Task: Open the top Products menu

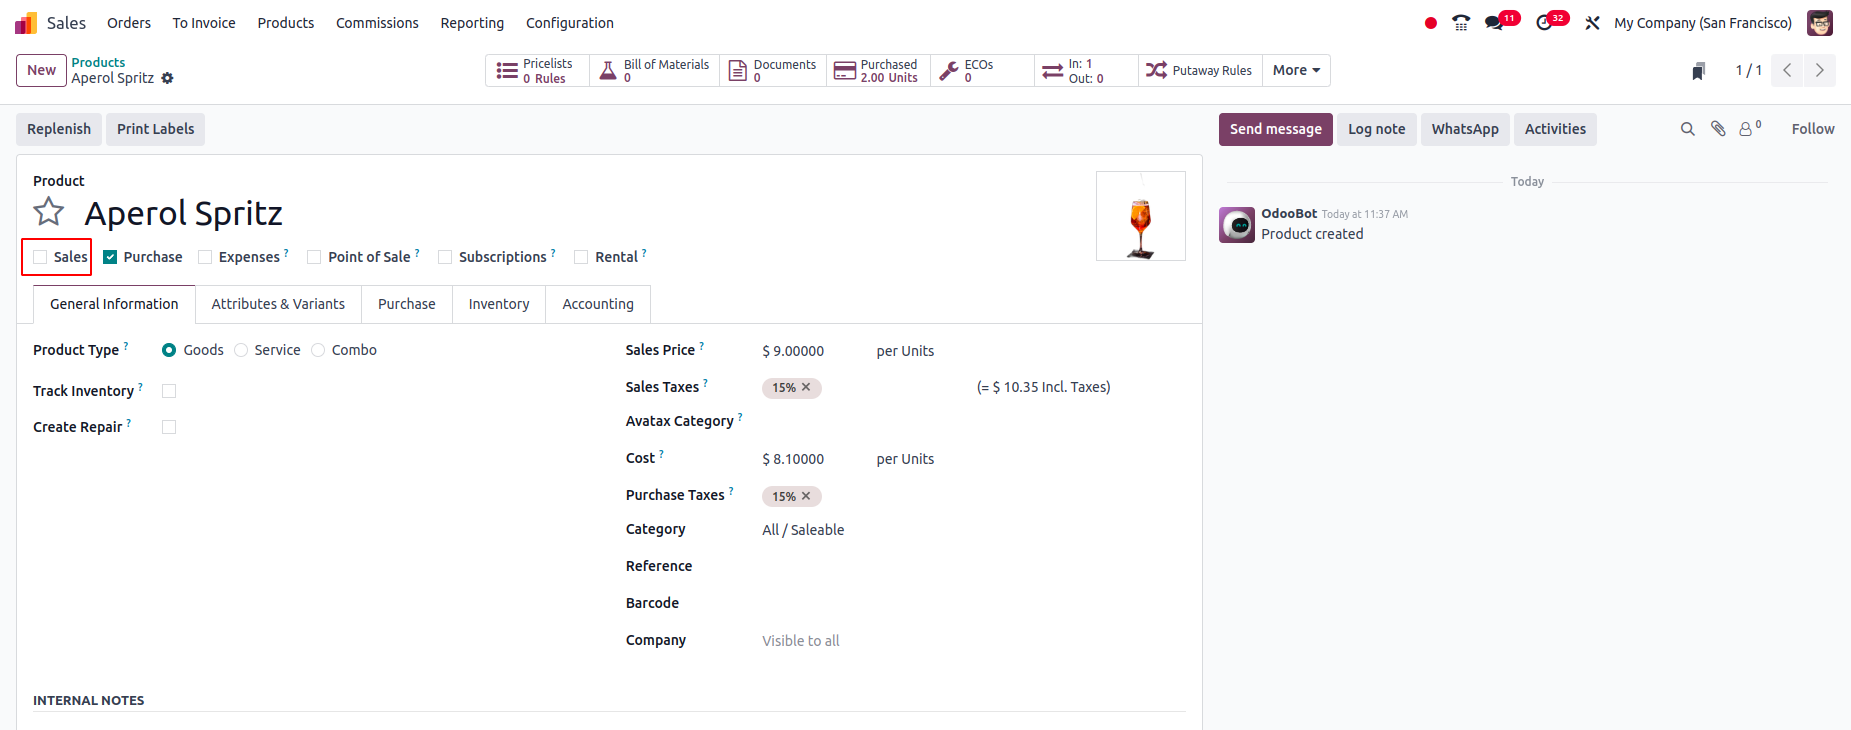Action: coord(286,23)
